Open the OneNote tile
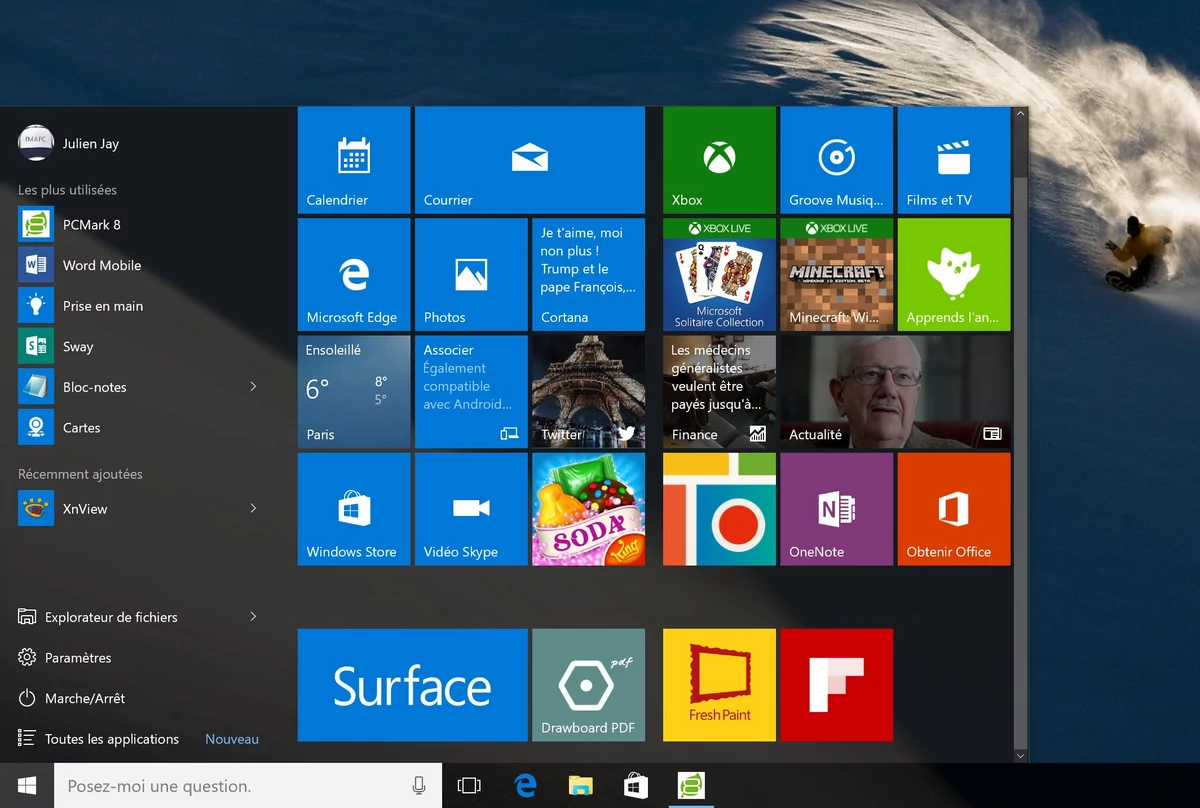The image size is (1200, 808). (836, 509)
